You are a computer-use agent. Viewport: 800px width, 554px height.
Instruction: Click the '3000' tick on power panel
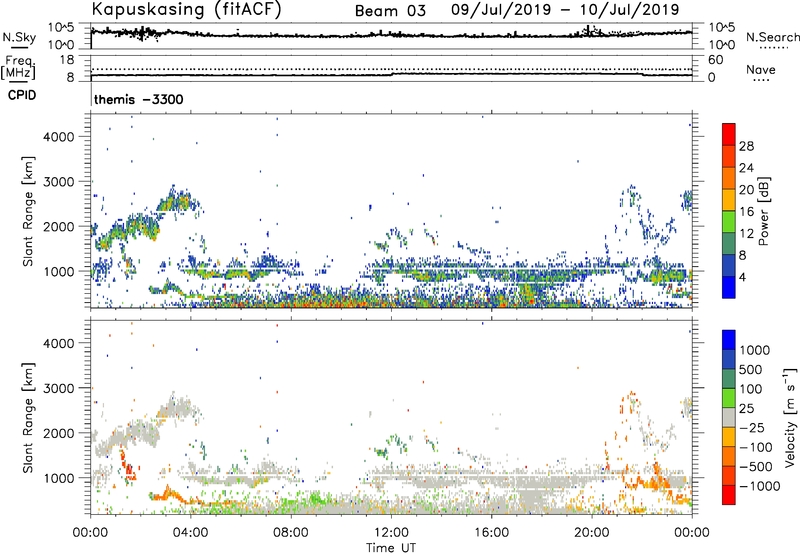point(58,182)
